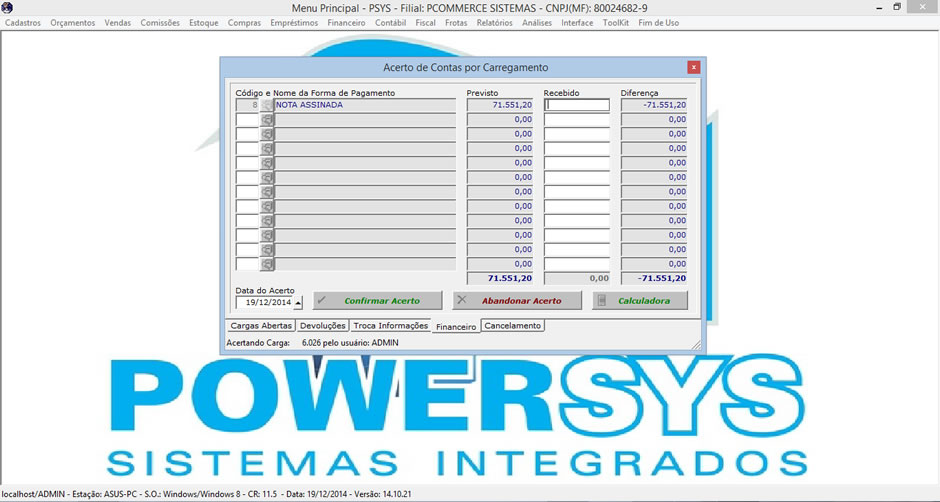Click the Abandonar Acerto button
Screen dimensions: 940x502
click(517, 300)
